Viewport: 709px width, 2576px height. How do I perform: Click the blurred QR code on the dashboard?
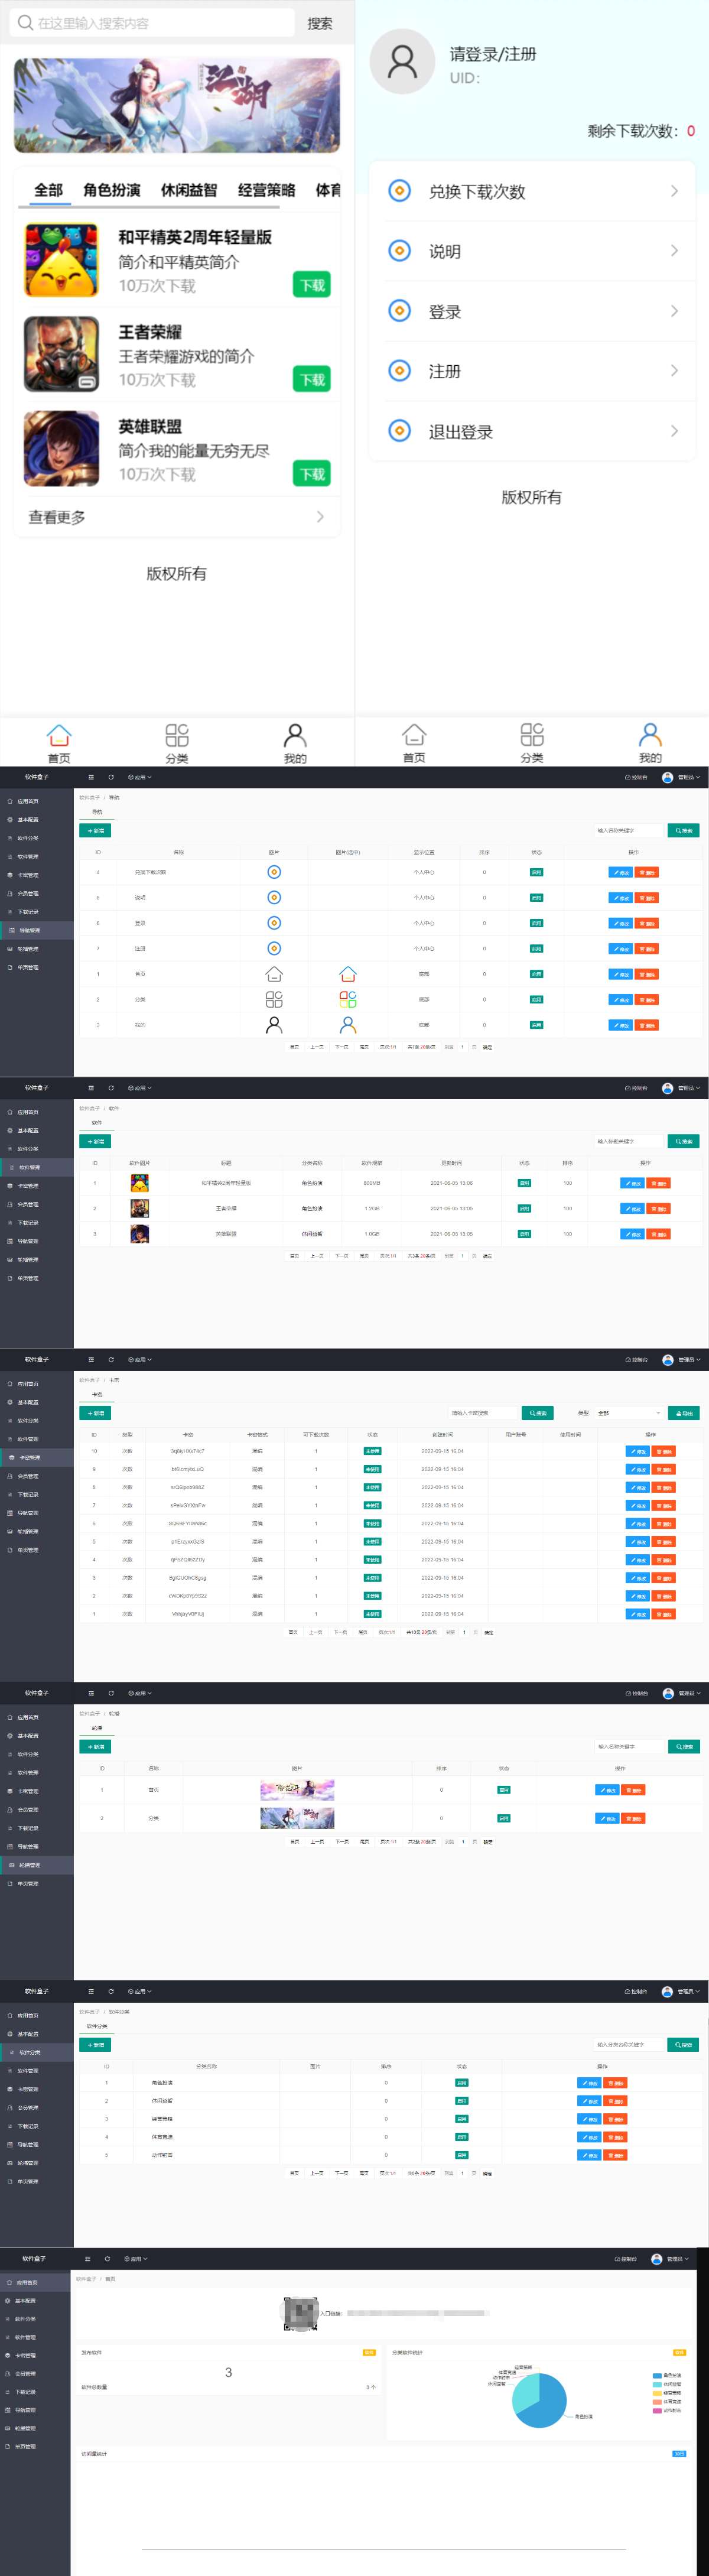(x=300, y=2313)
